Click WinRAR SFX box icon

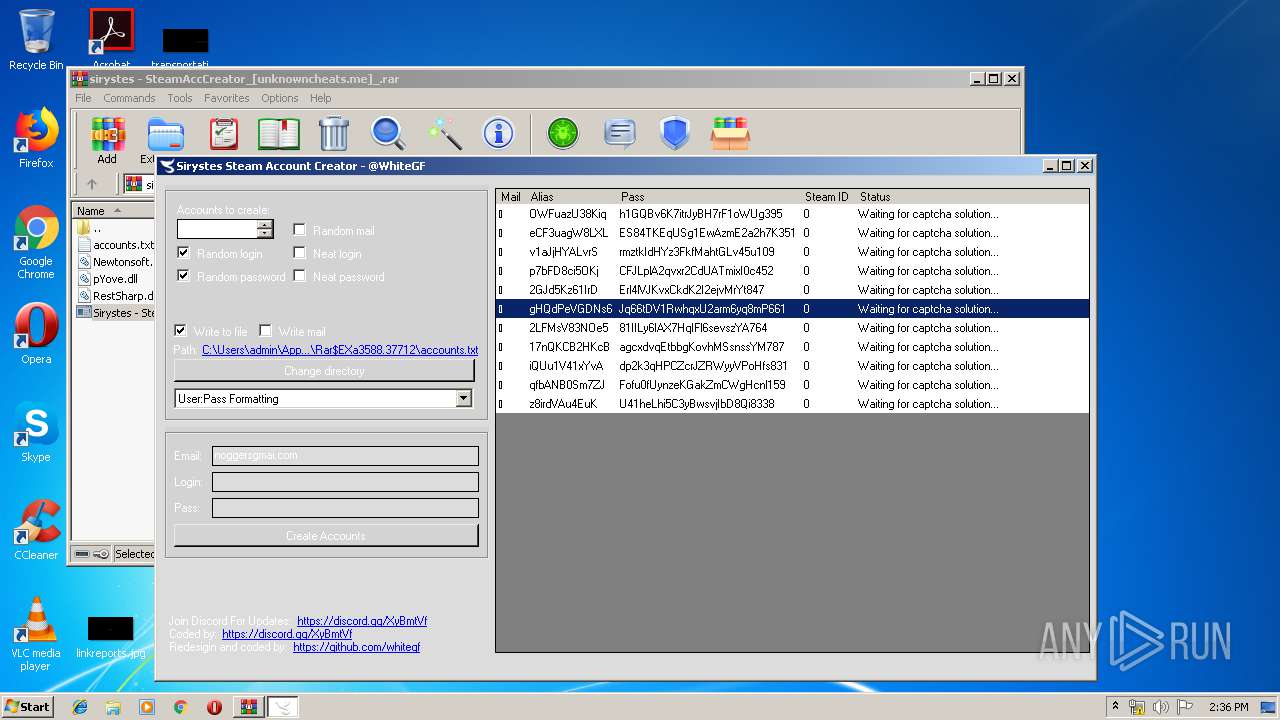point(730,134)
